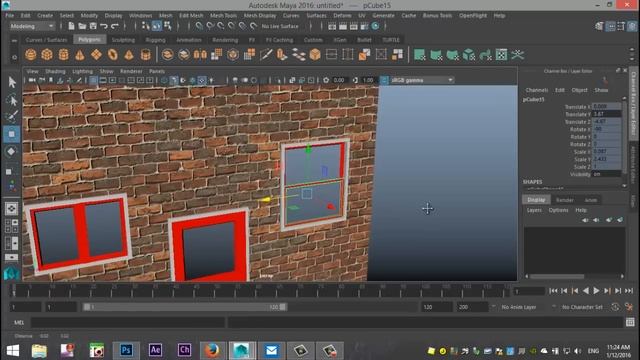Open the Modeling menu set dropdown
This screenshot has width=640, height=360.
(x=32, y=26)
